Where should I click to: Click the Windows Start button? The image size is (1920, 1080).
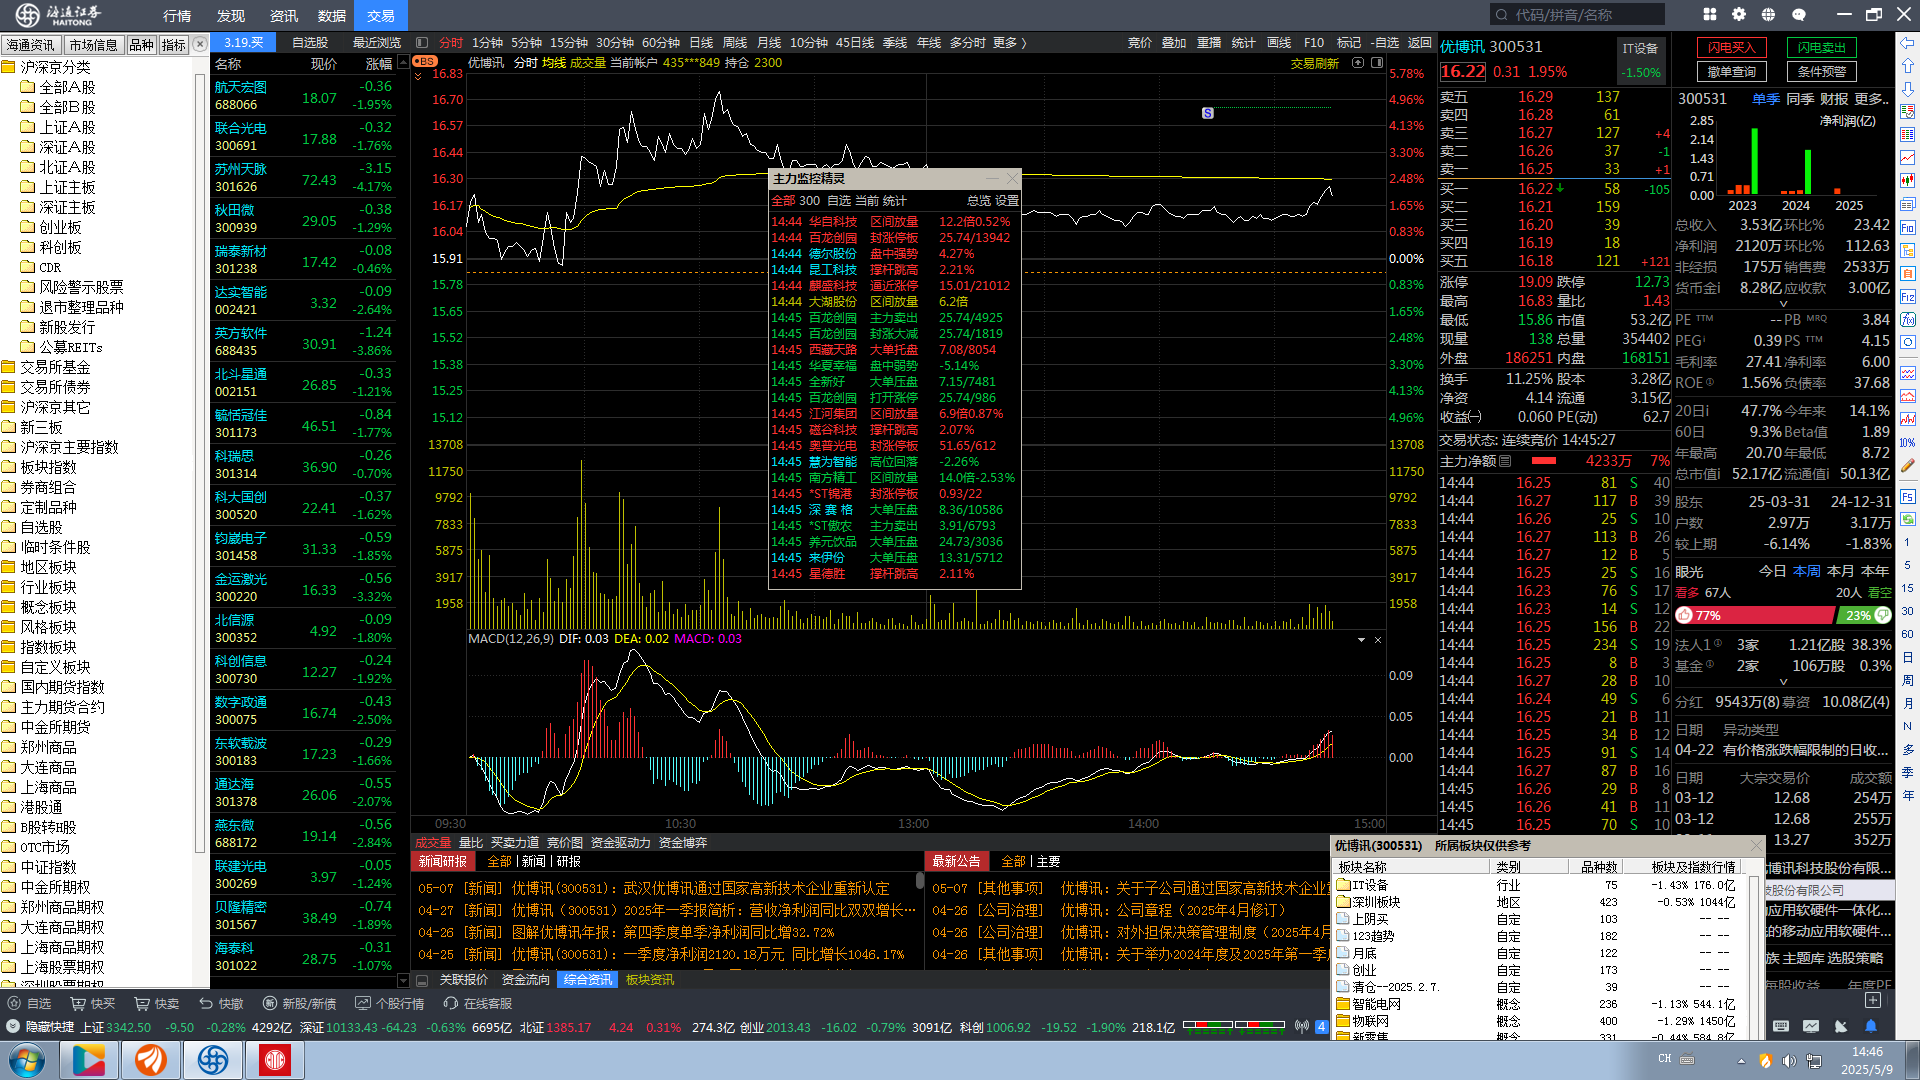27,1060
